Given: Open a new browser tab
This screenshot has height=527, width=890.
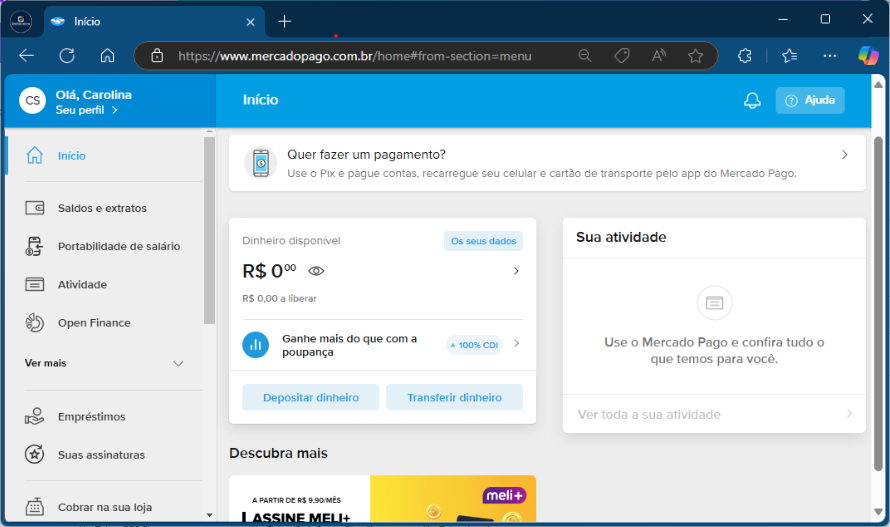Looking at the screenshot, I should click(x=284, y=22).
